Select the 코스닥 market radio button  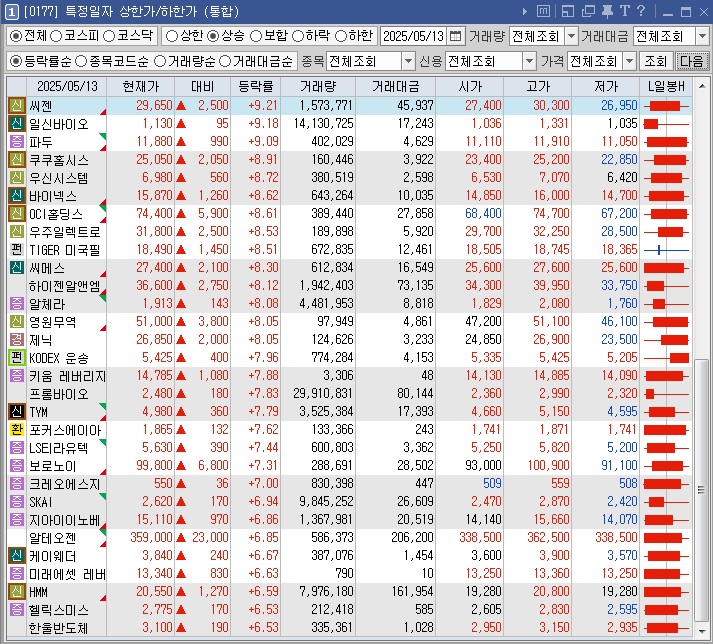pyautogui.click(x=109, y=36)
